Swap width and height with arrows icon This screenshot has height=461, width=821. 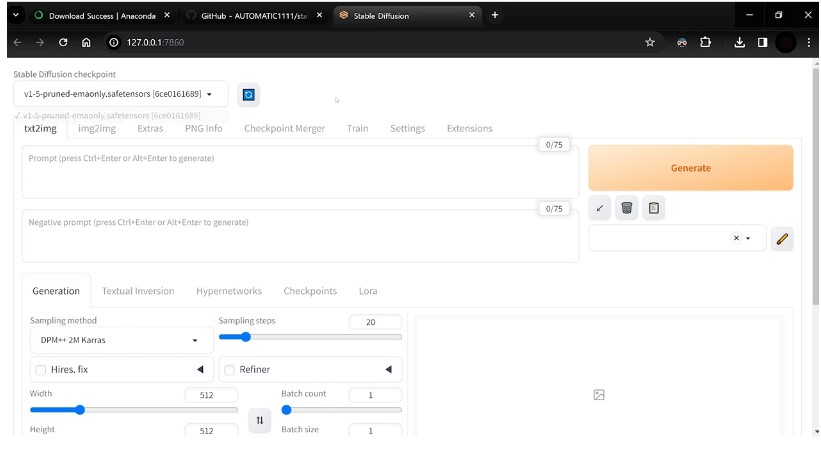point(260,420)
